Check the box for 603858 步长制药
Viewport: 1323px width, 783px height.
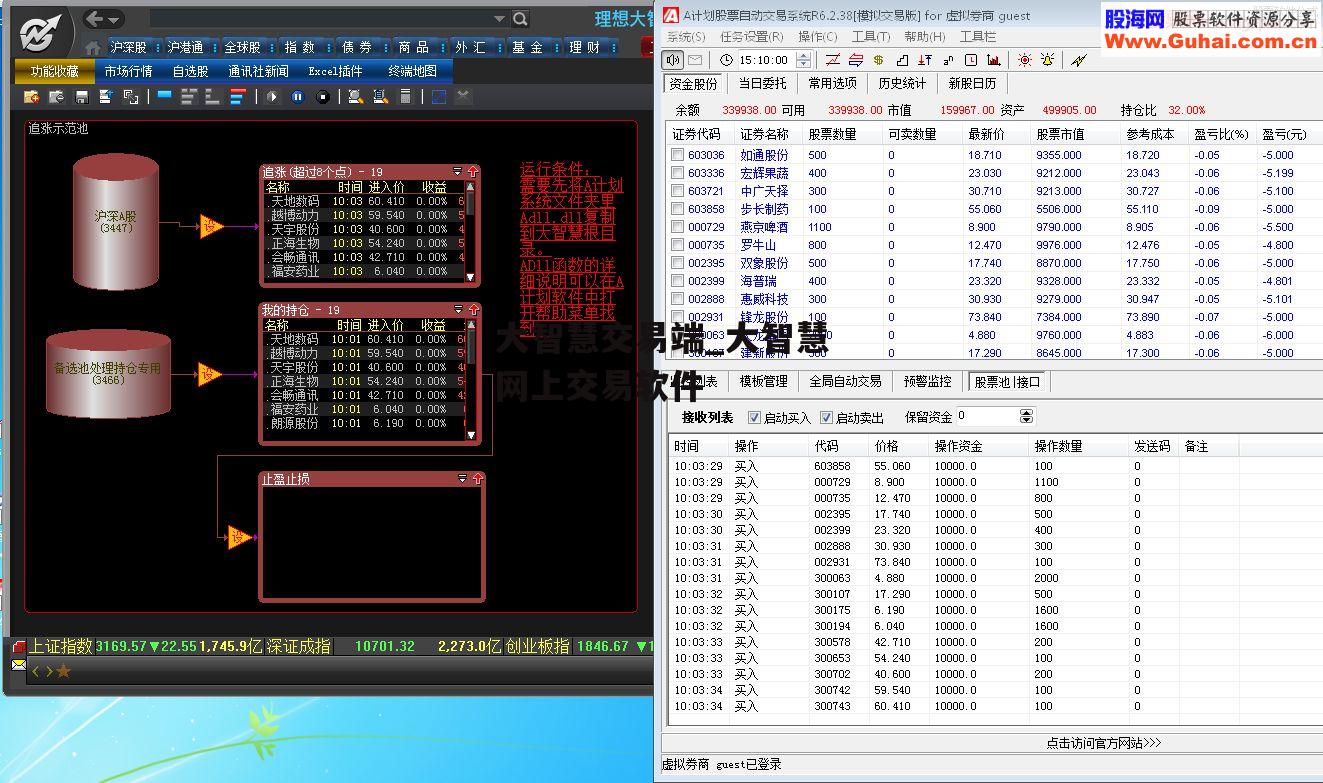[678, 209]
